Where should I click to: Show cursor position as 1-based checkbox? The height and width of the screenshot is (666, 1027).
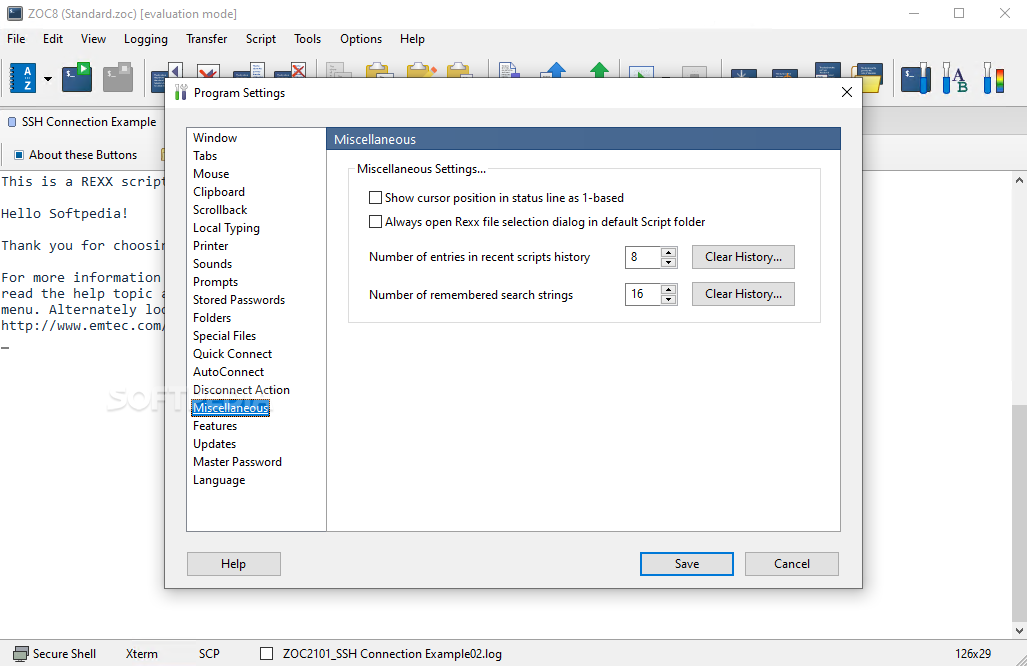click(375, 198)
